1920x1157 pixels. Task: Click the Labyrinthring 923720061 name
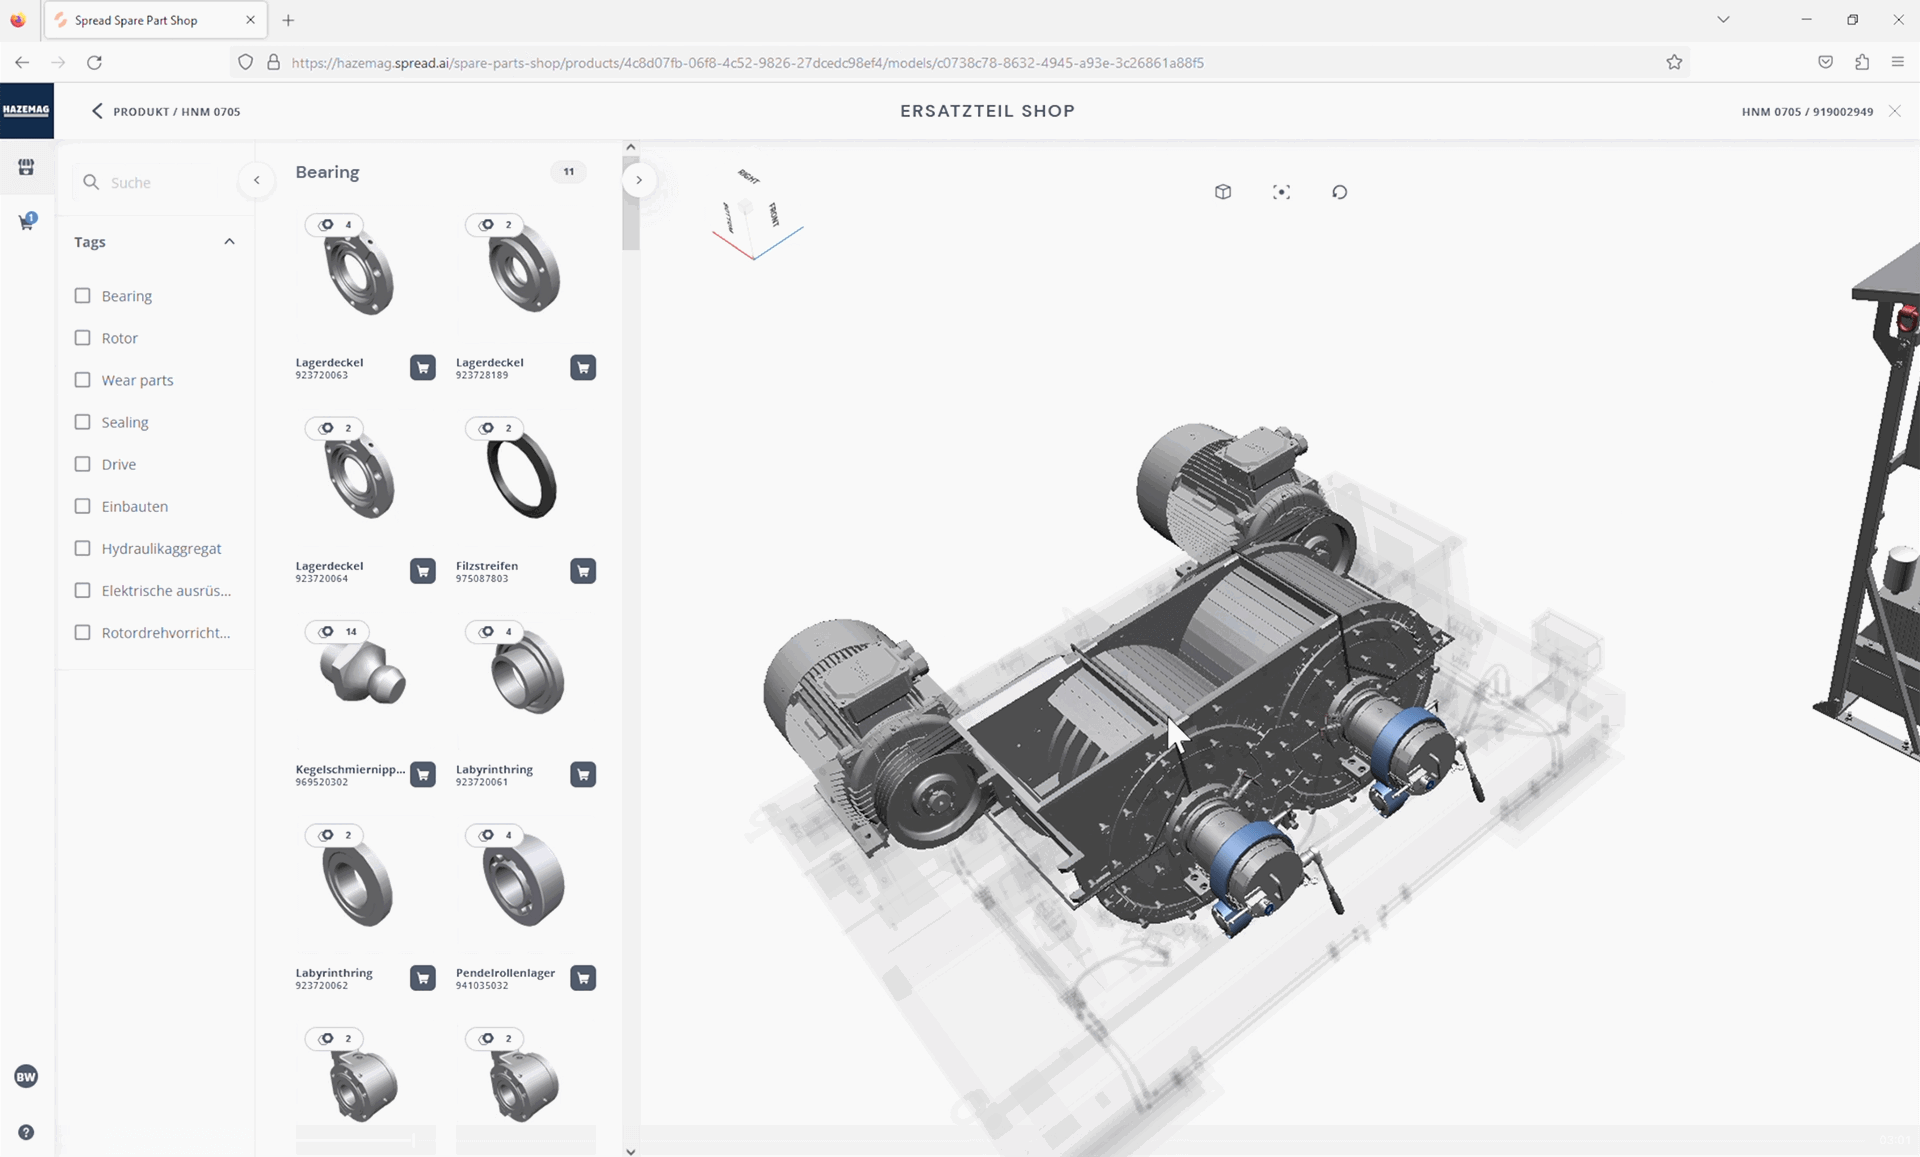tap(494, 769)
